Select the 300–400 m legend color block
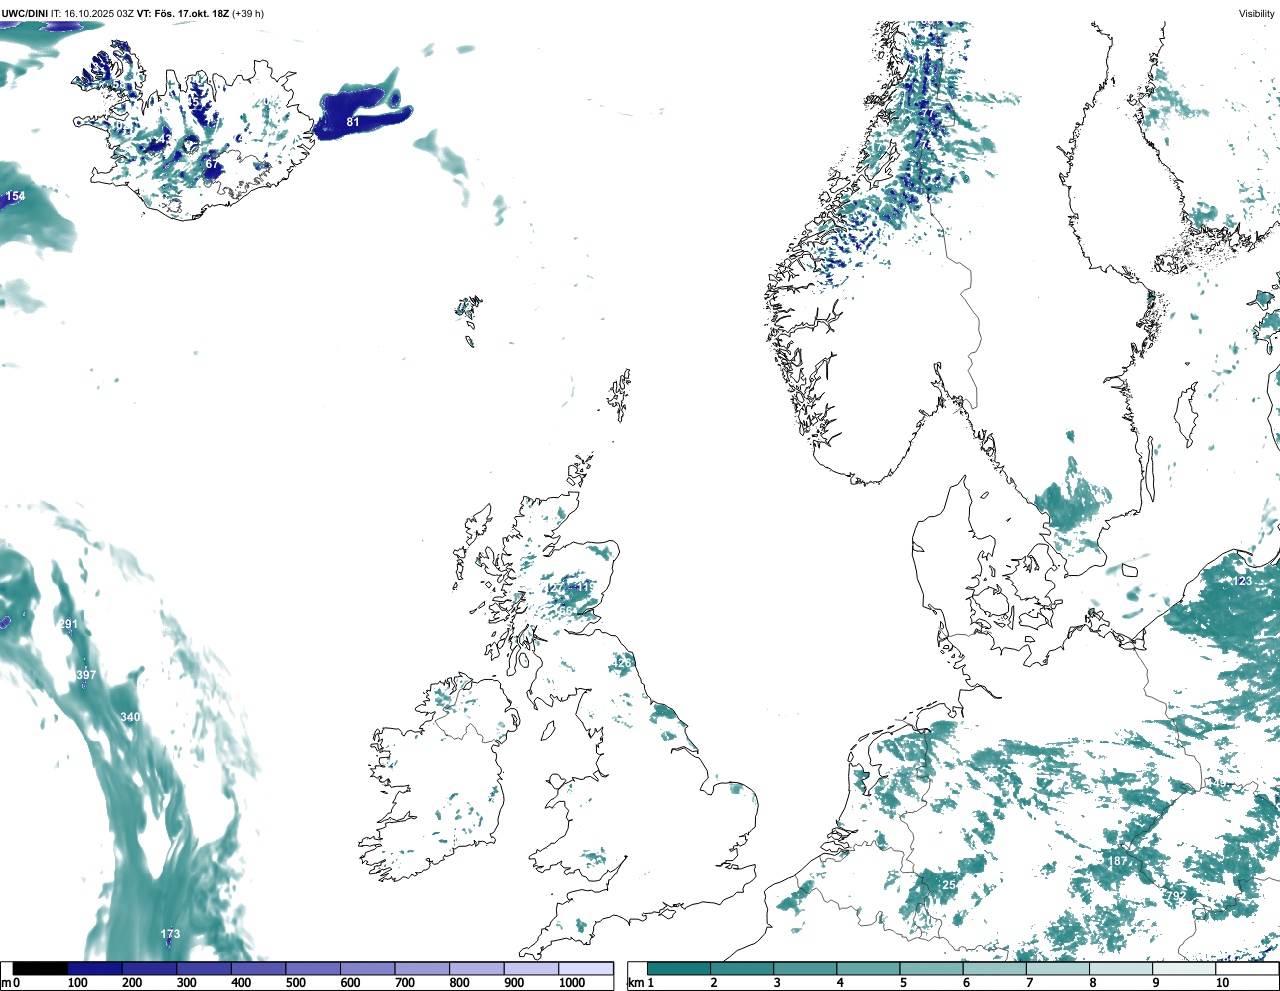The image size is (1280, 991). (x=204, y=969)
